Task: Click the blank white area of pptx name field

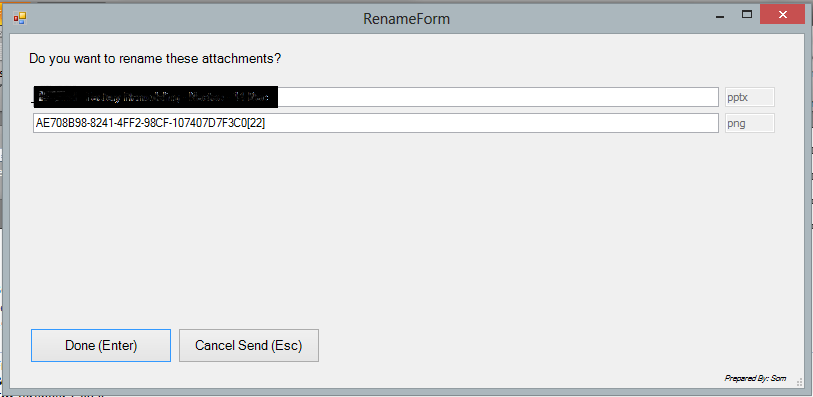Action: point(498,97)
